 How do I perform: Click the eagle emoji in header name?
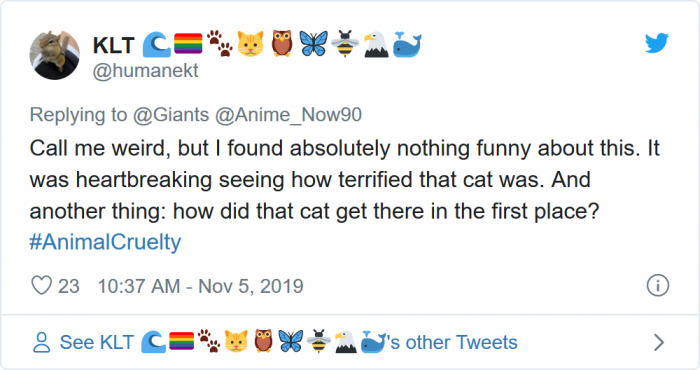[375, 44]
